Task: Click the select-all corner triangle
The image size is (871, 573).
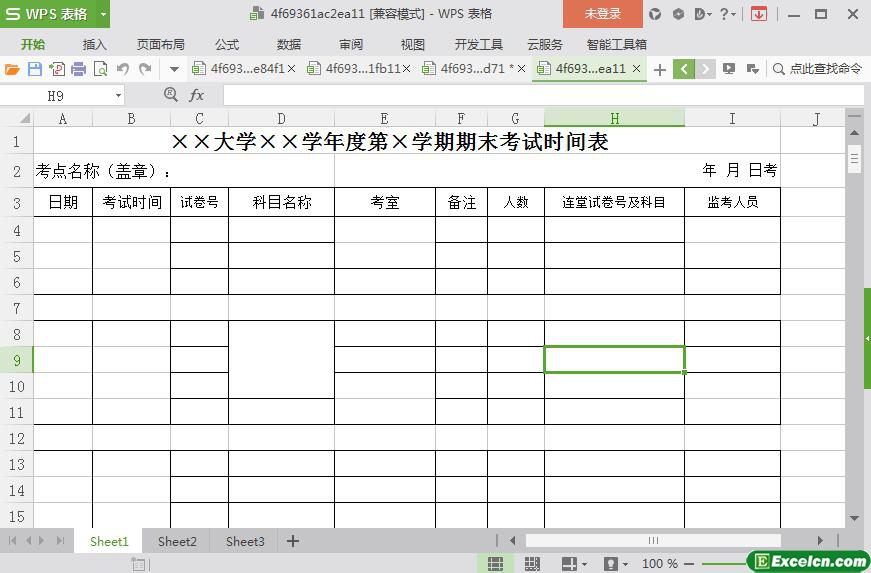Action: 25,118
